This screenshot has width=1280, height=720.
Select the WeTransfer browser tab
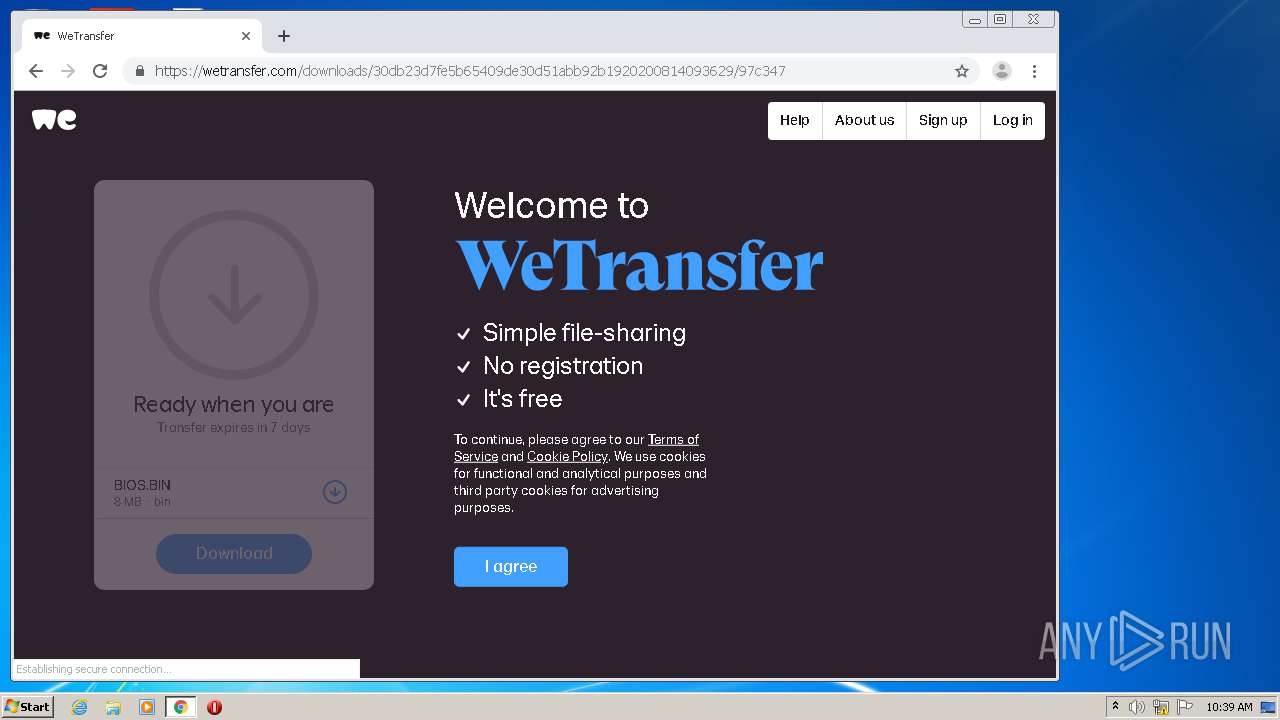[142, 36]
